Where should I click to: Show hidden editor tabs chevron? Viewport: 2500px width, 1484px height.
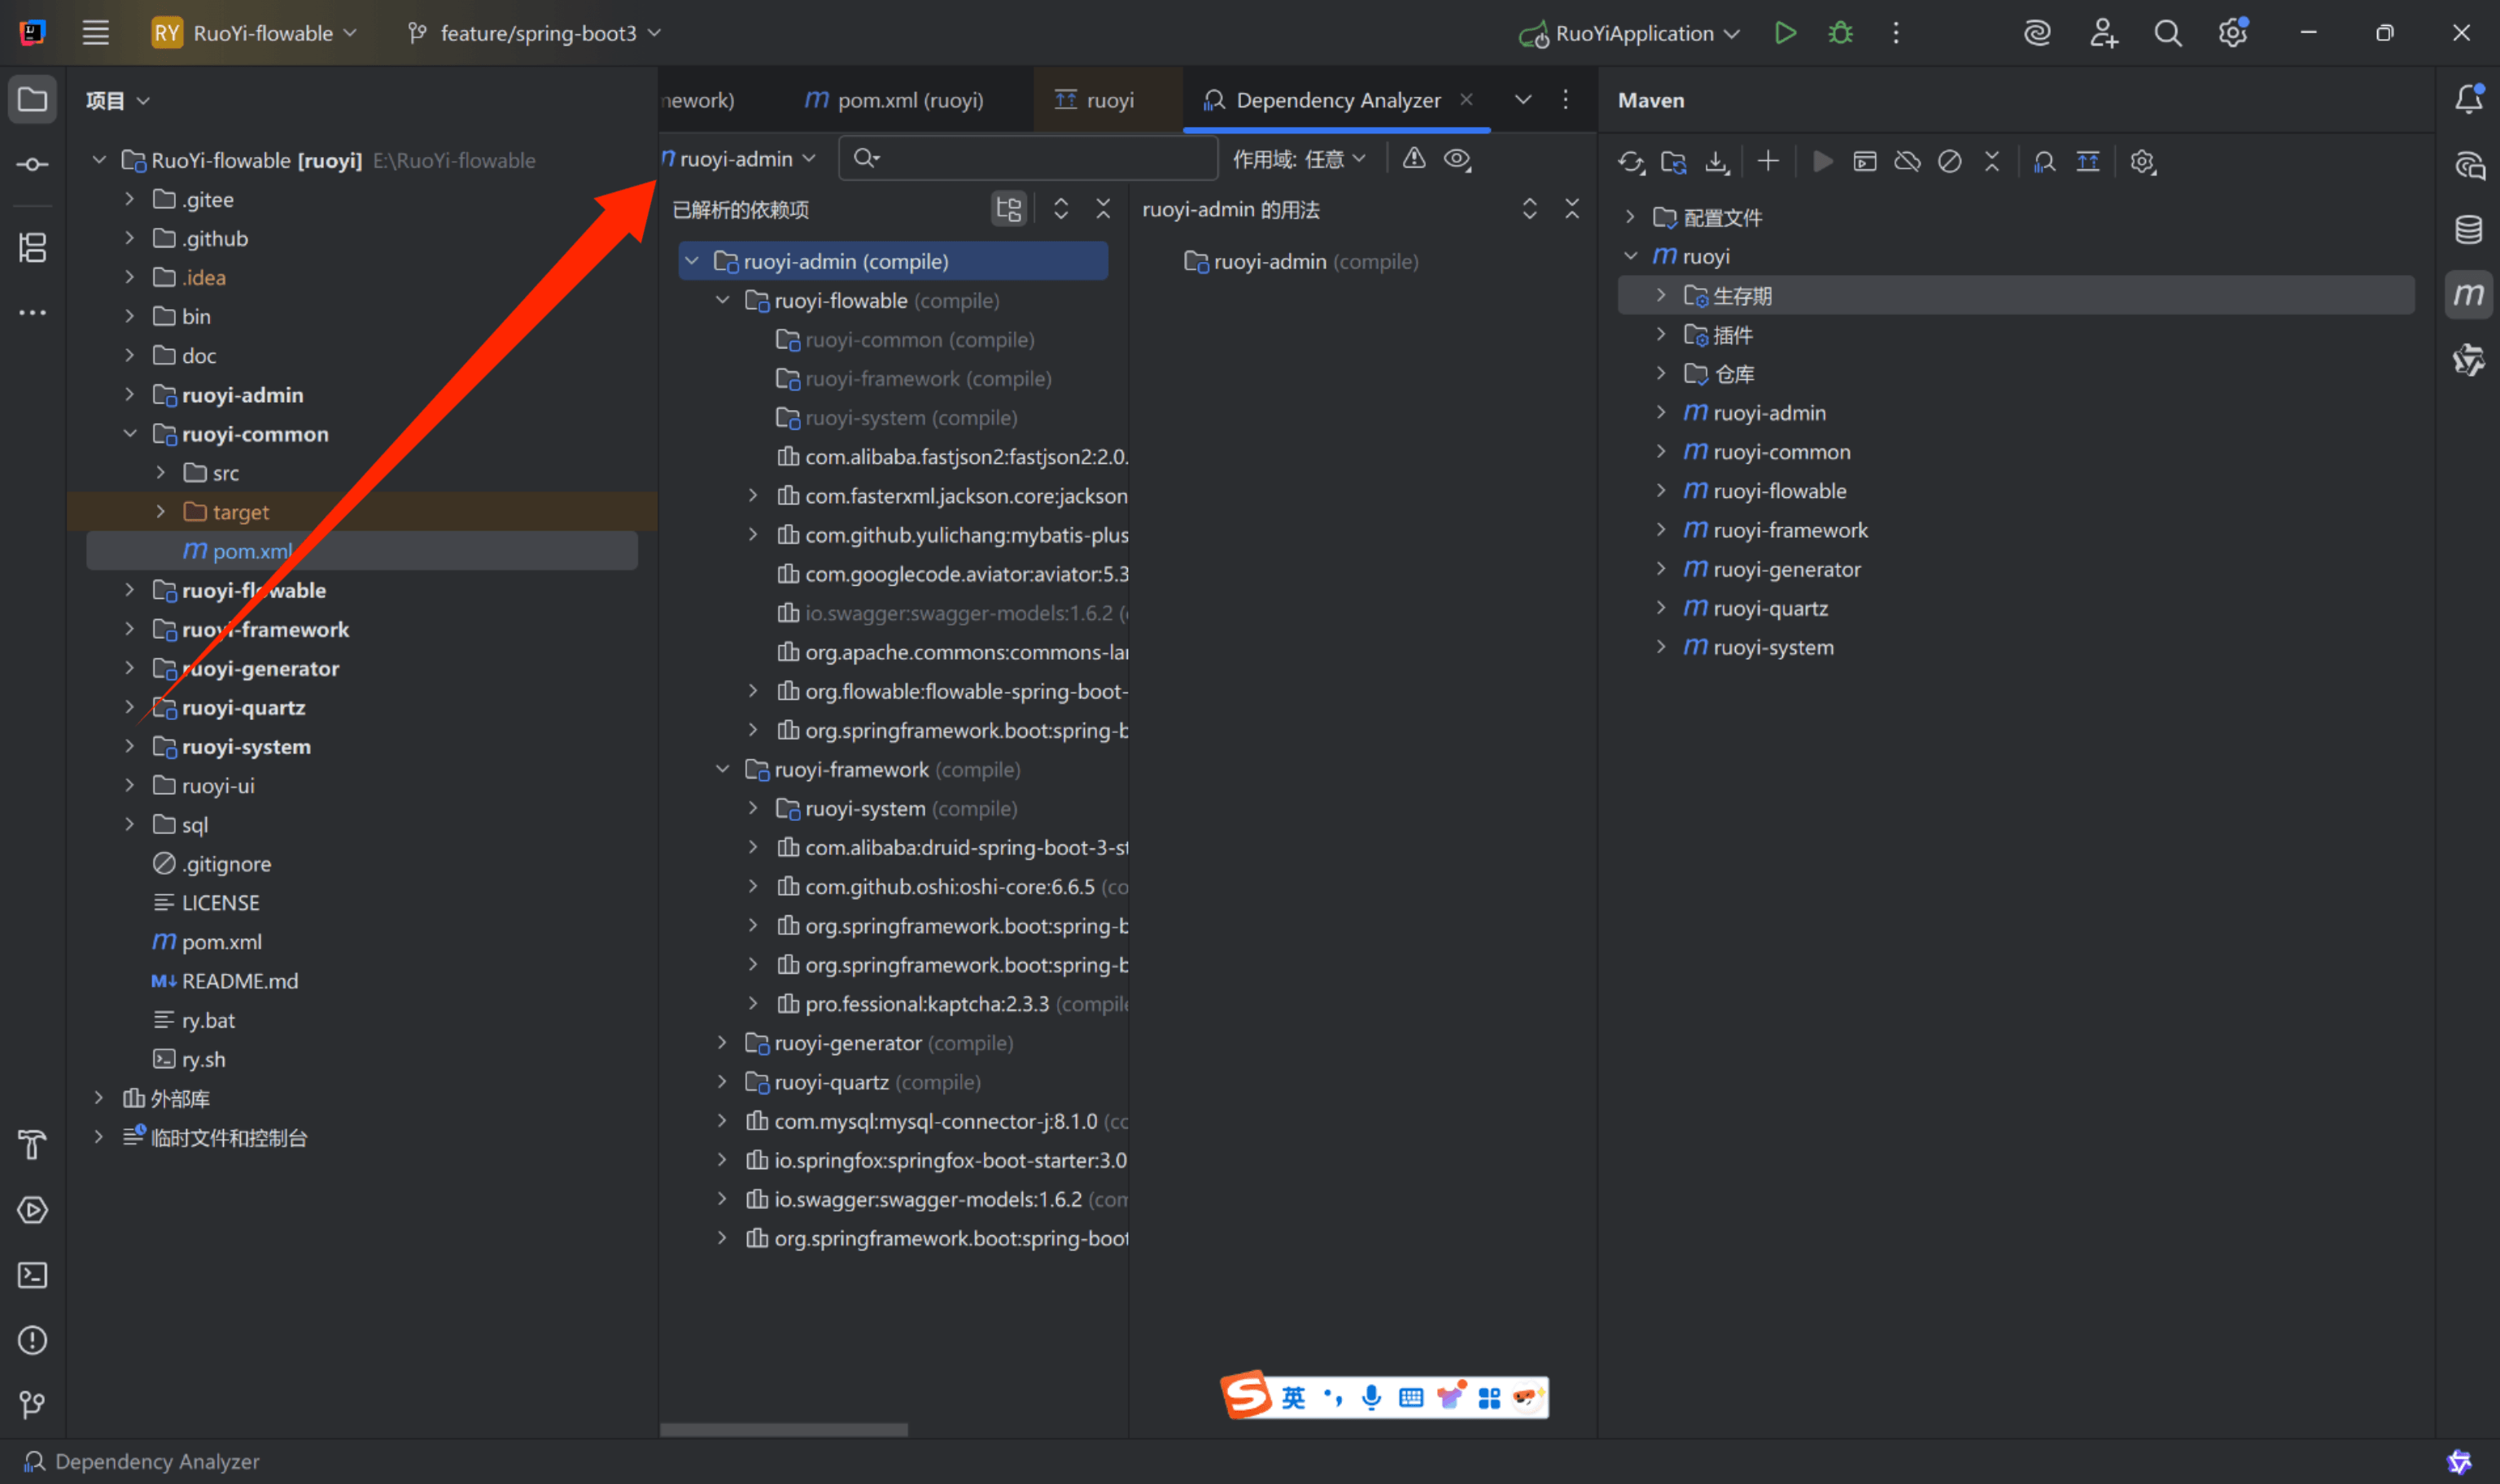1522,100
